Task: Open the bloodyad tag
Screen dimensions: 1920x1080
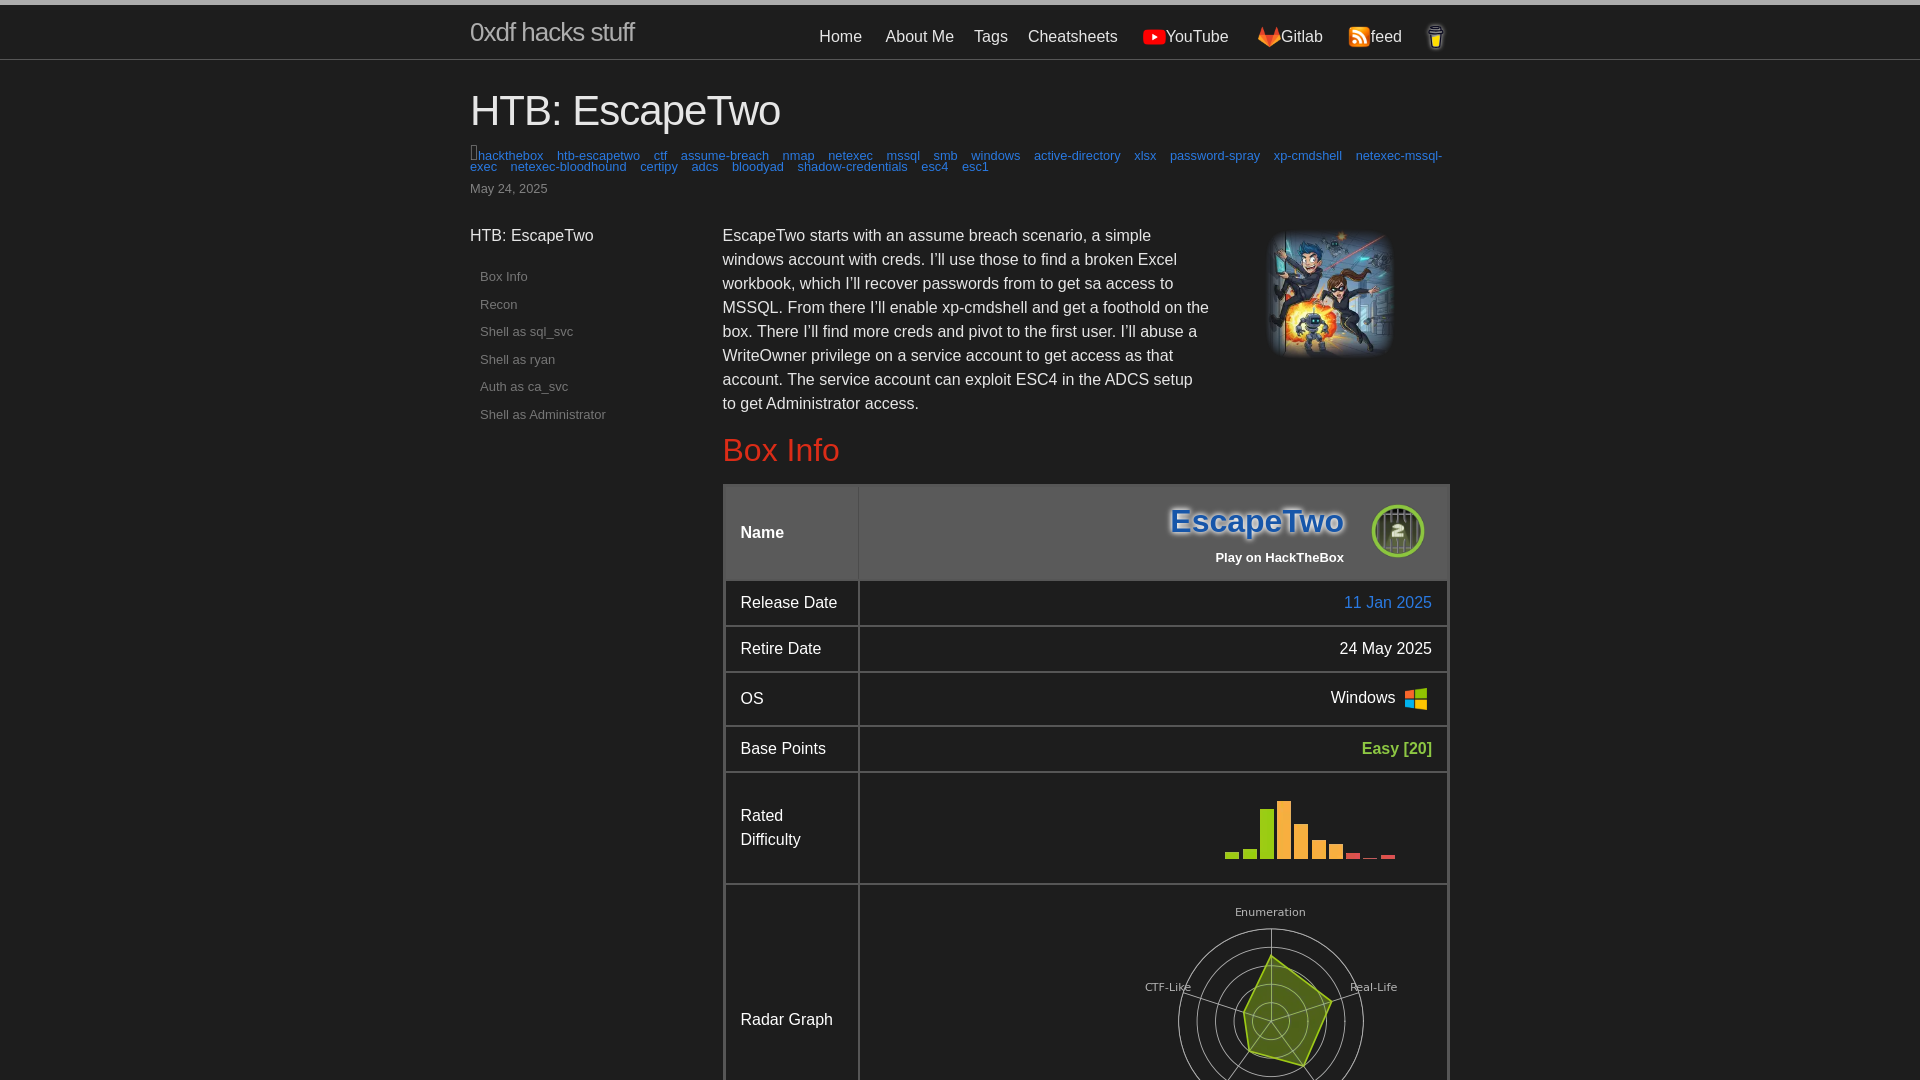Action: [x=758, y=167]
